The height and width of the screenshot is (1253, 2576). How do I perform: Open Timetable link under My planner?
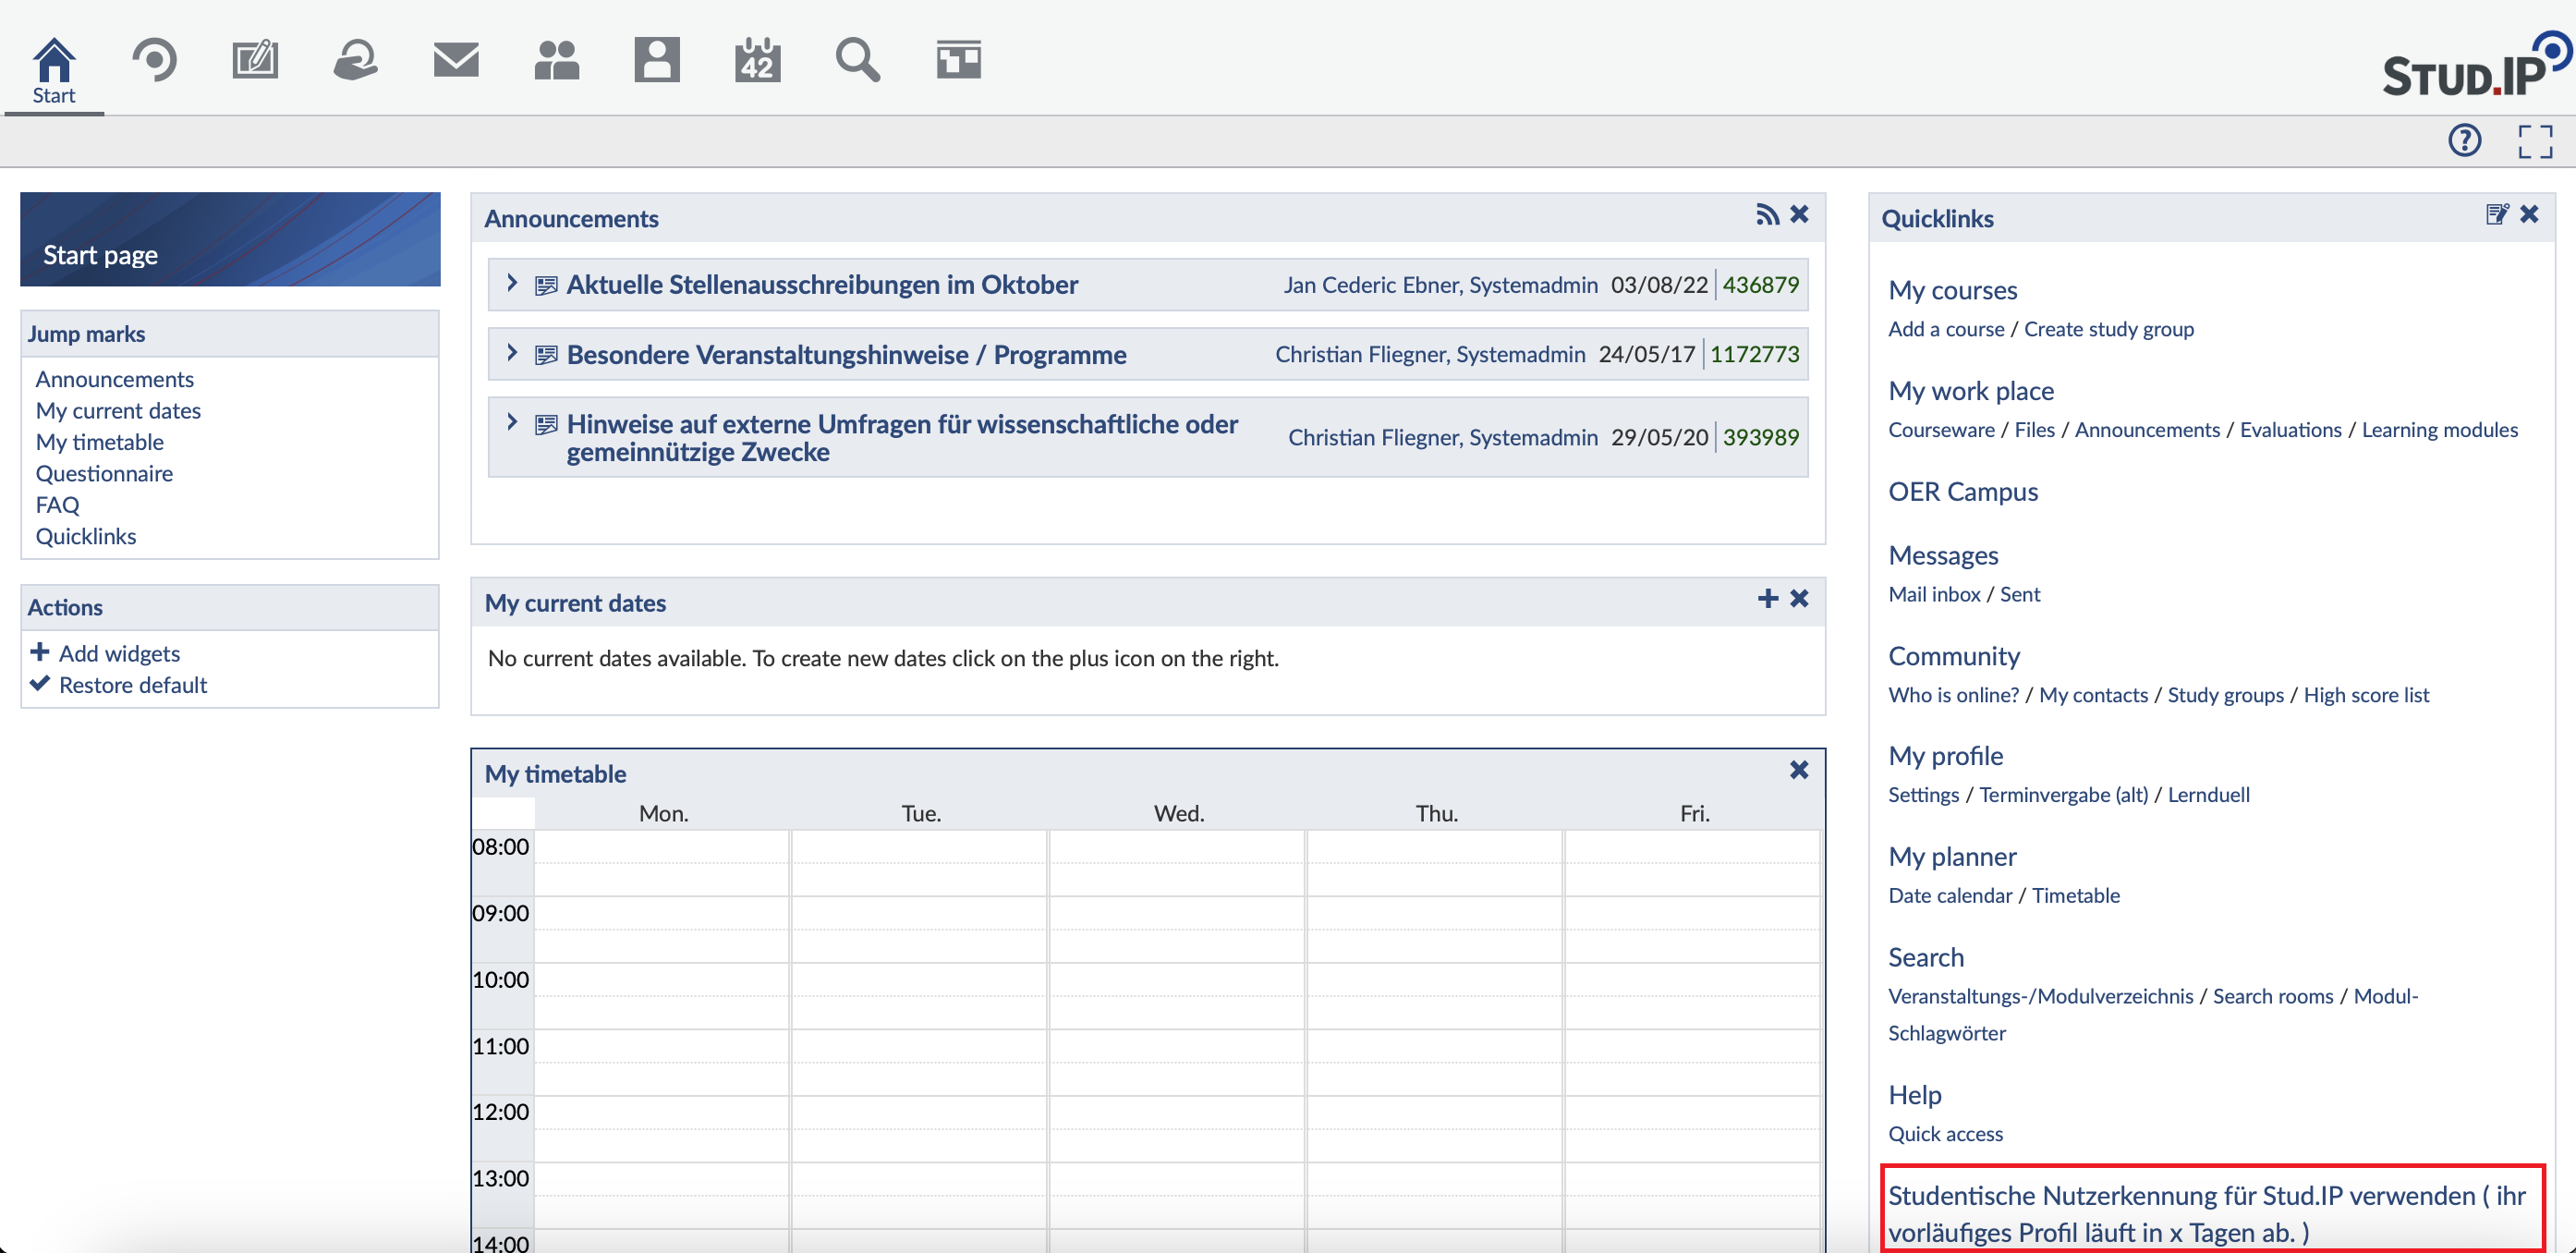pyautogui.click(x=2075, y=896)
